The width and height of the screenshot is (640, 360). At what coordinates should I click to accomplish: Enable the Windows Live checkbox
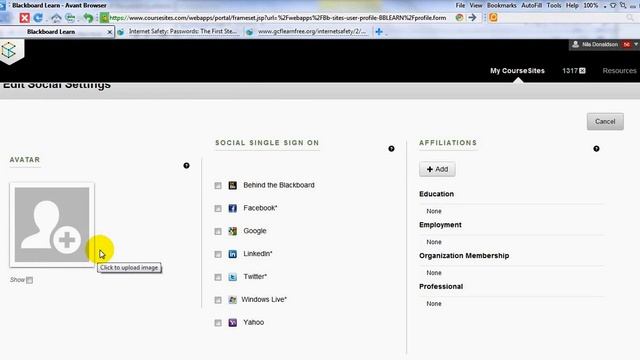pyautogui.click(x=218, y=300)
